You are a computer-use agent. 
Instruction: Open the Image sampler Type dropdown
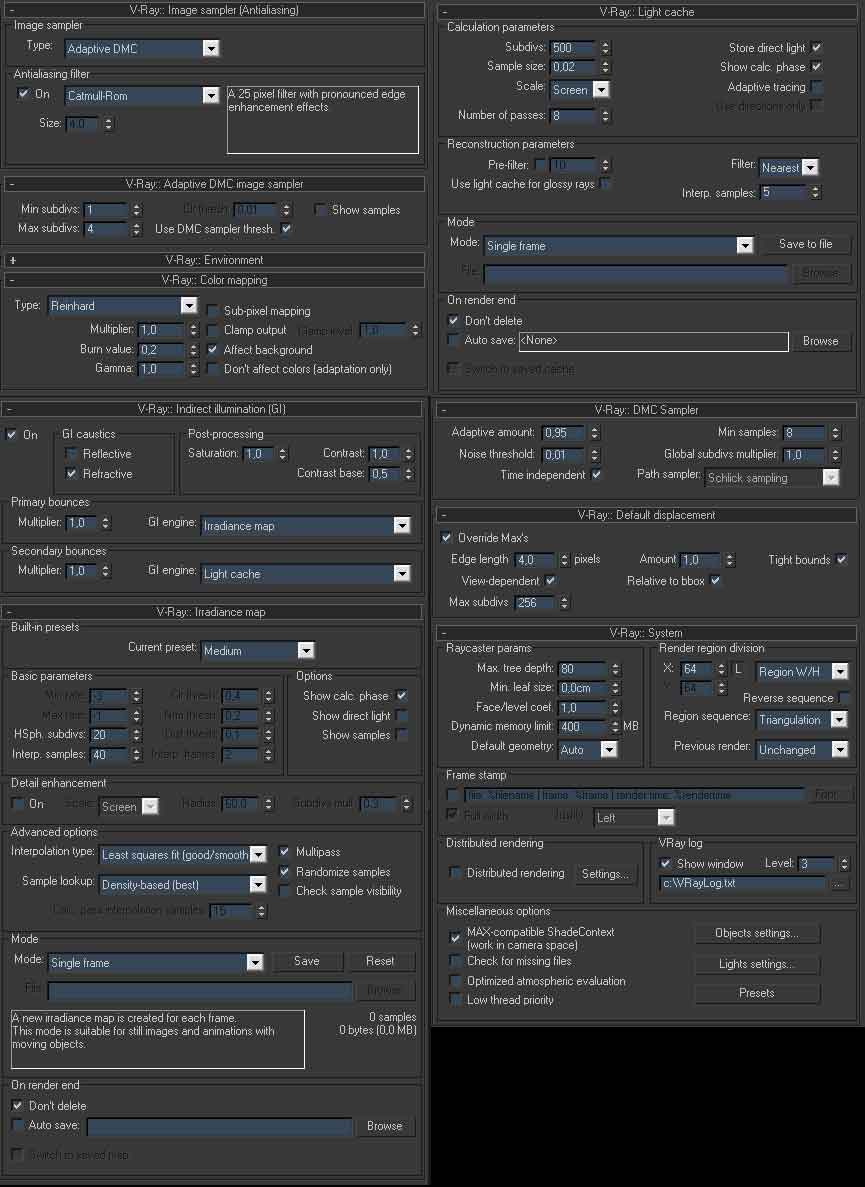(142, 48)
